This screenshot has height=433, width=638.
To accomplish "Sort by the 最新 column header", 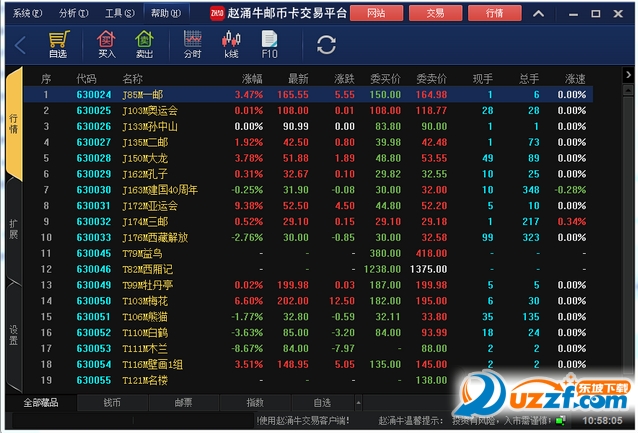I will point(298,79).
